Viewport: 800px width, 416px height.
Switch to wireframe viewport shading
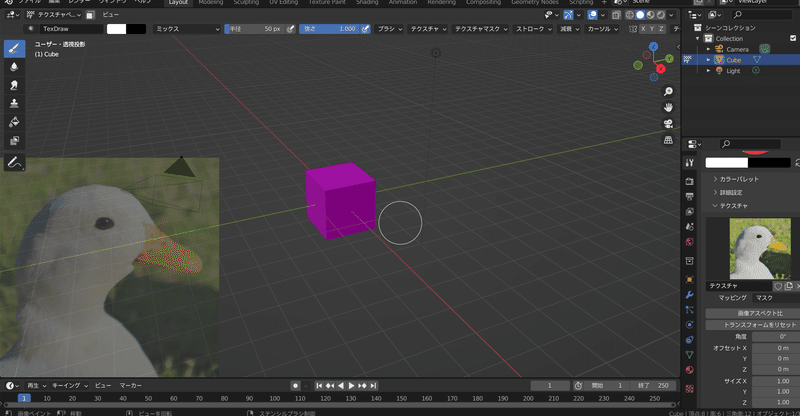coord(630,15)
